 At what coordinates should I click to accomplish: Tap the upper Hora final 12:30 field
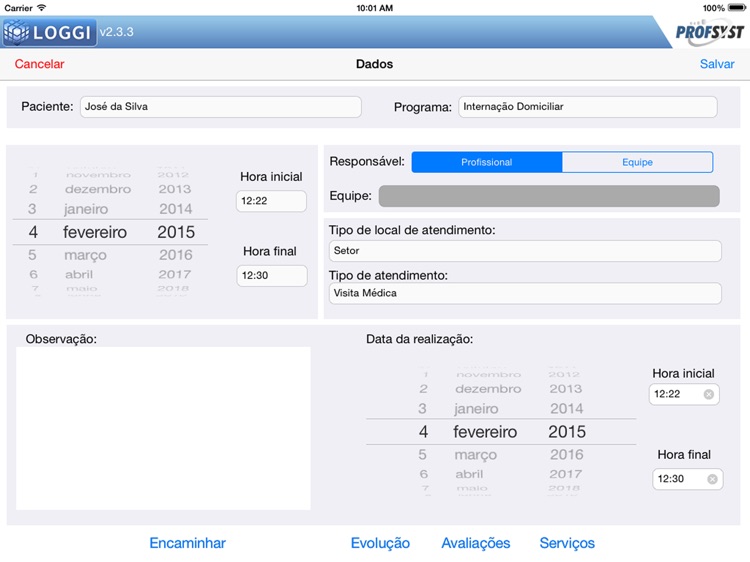[x=272, y=275]
